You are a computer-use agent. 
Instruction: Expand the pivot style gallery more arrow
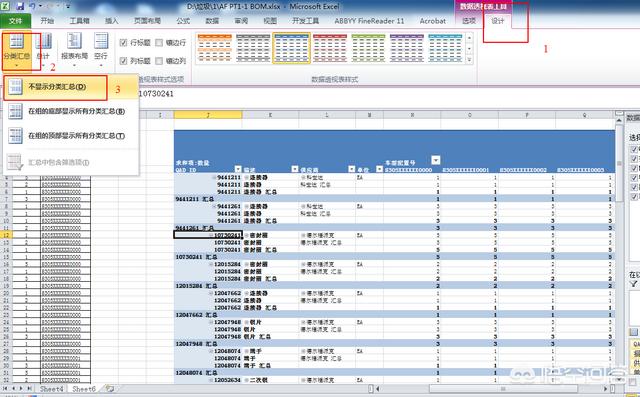coord(469,60)
